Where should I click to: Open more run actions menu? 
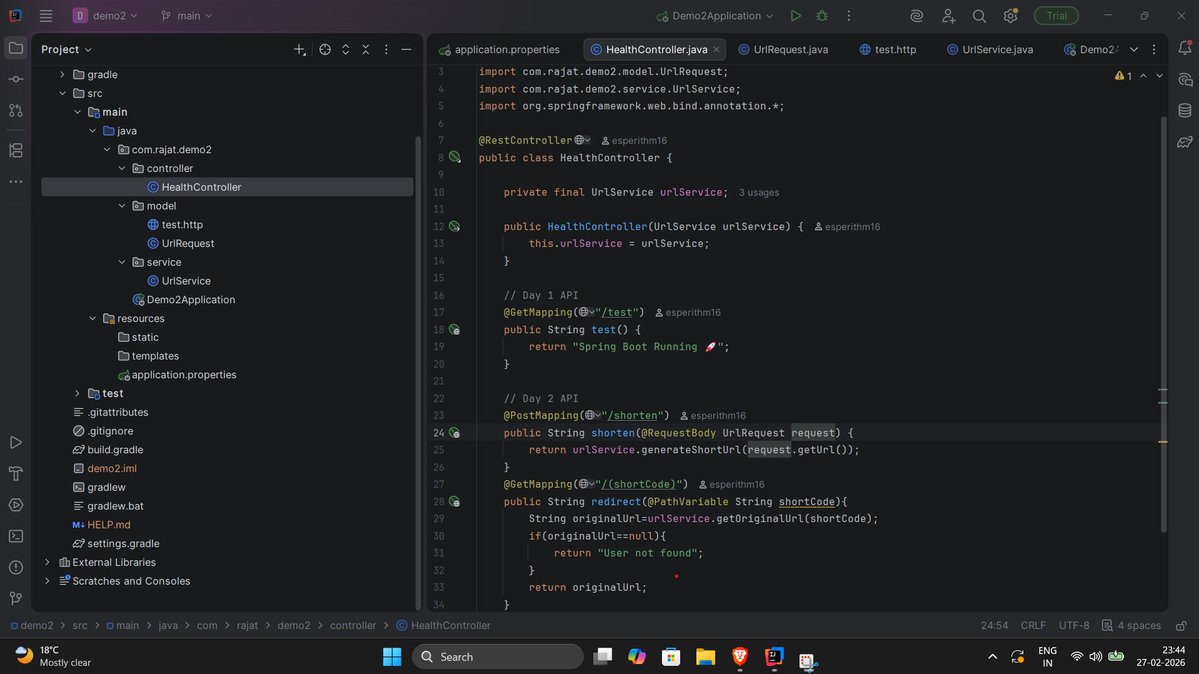[849, 15]
